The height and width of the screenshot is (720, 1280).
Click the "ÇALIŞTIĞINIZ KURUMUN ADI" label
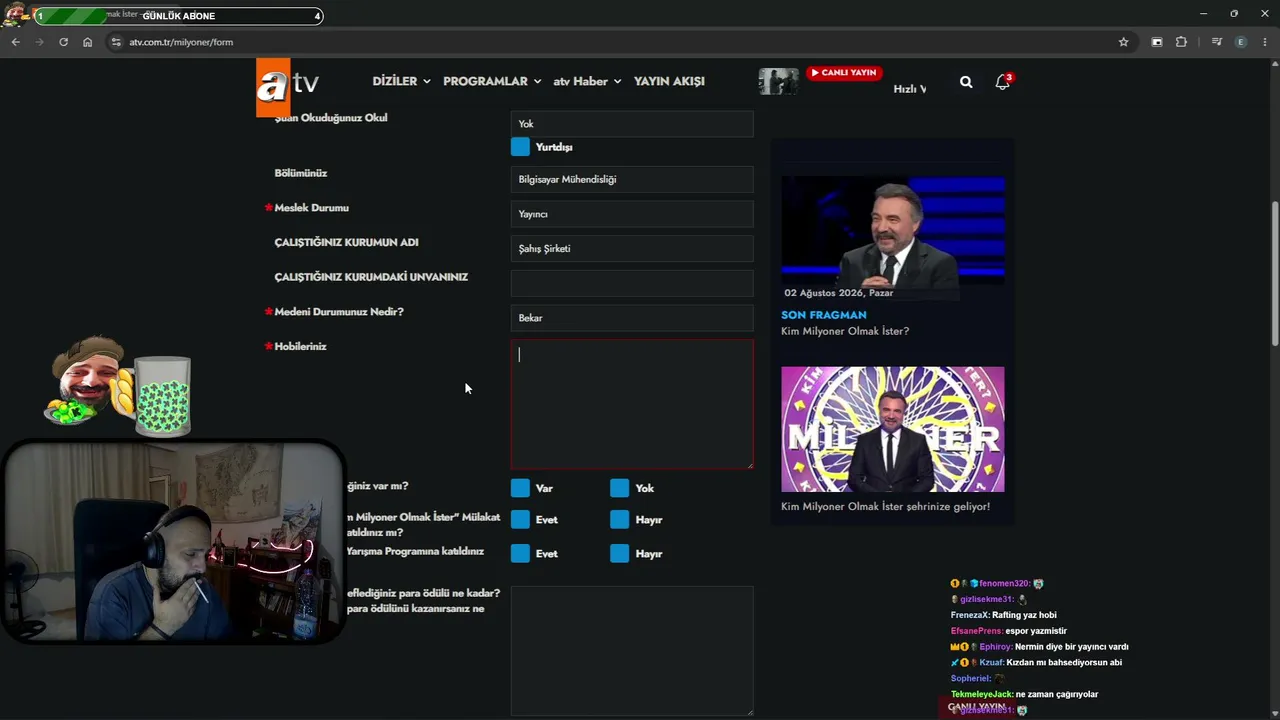pyautogui.click(x=346, y=243)
